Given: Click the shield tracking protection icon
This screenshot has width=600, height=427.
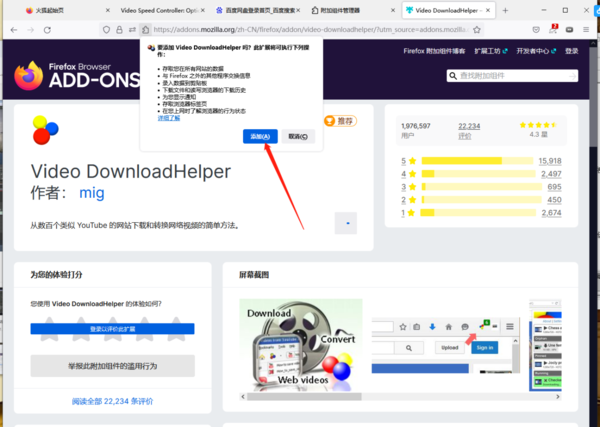Looking at the screenshot, I should point(106,29).
